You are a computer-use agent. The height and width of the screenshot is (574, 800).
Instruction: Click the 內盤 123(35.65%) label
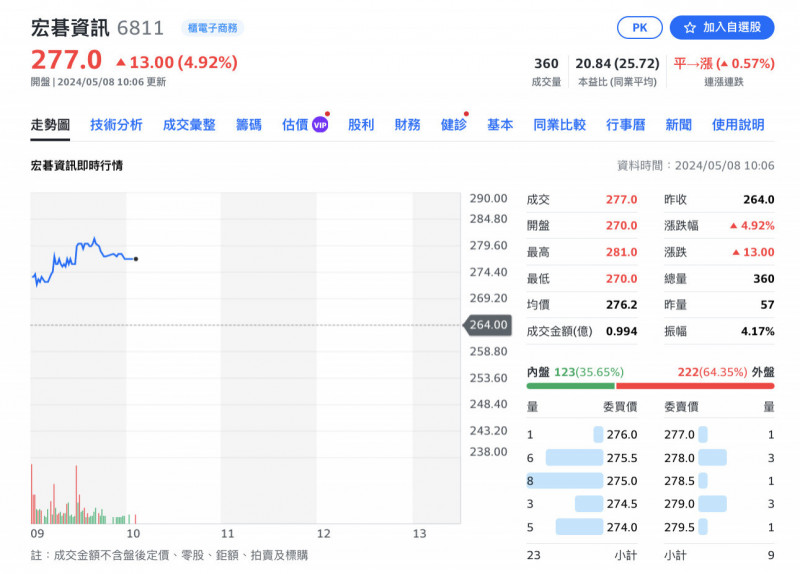[x=575, y=372]
